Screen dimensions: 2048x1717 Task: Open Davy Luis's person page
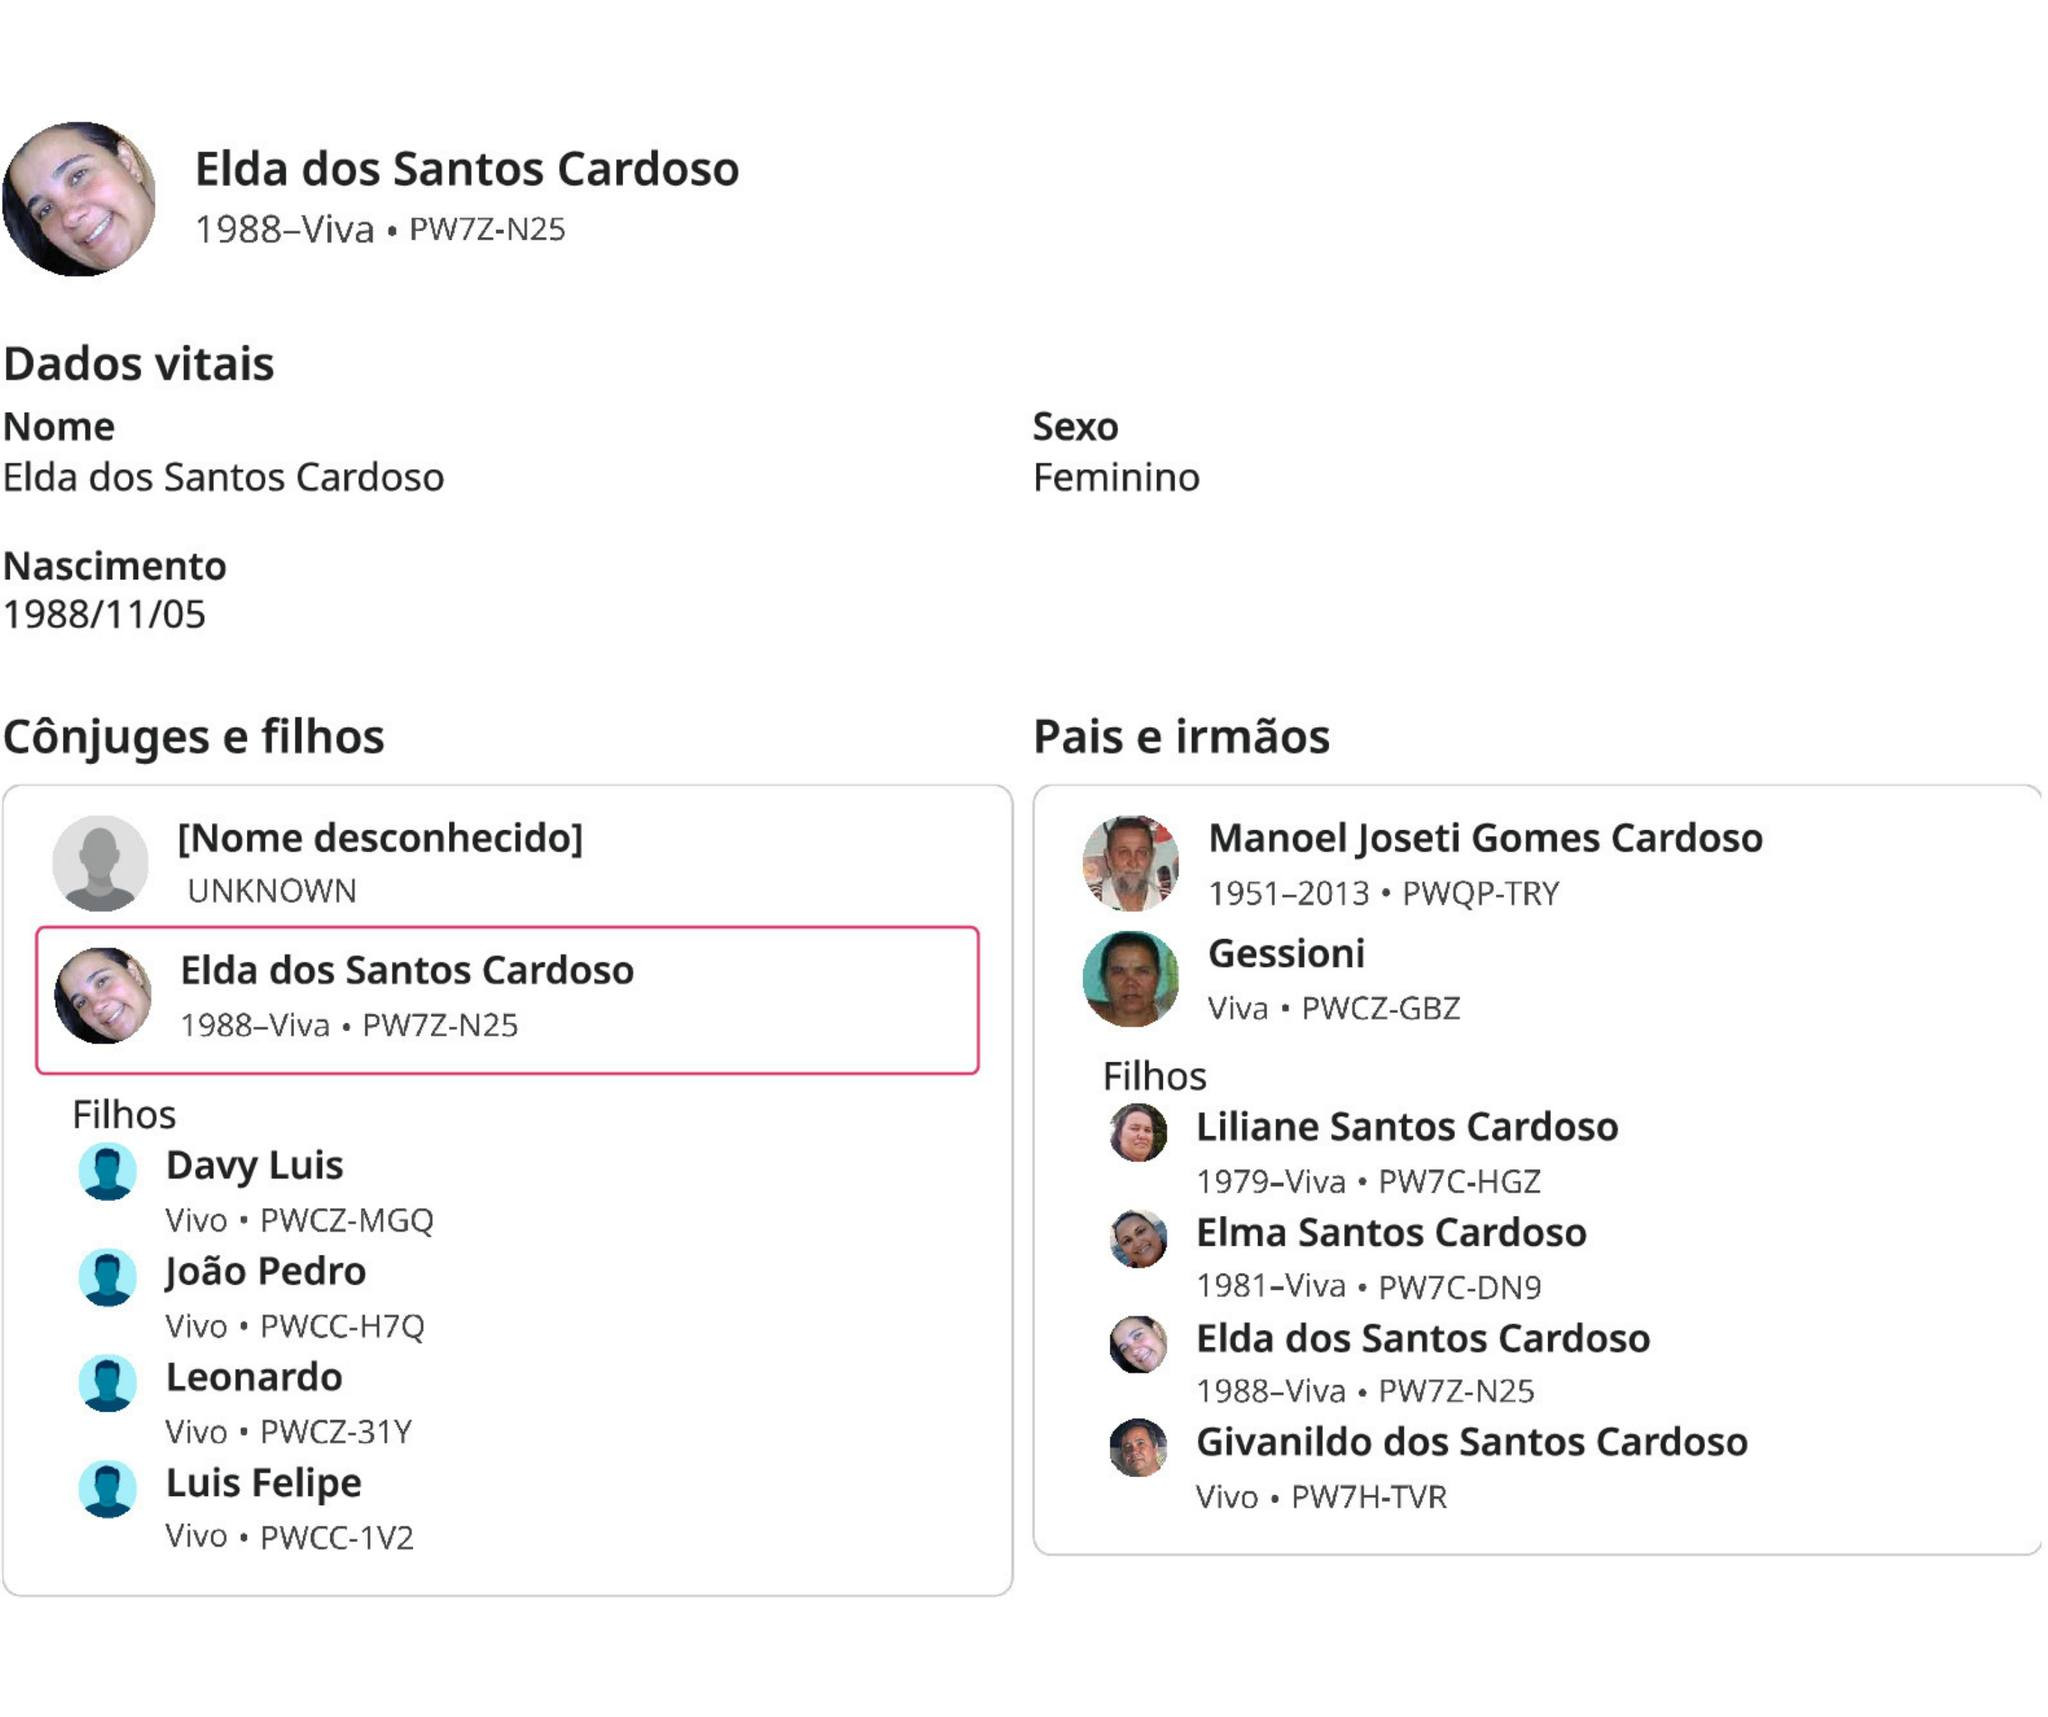[x=254, y=1165]
